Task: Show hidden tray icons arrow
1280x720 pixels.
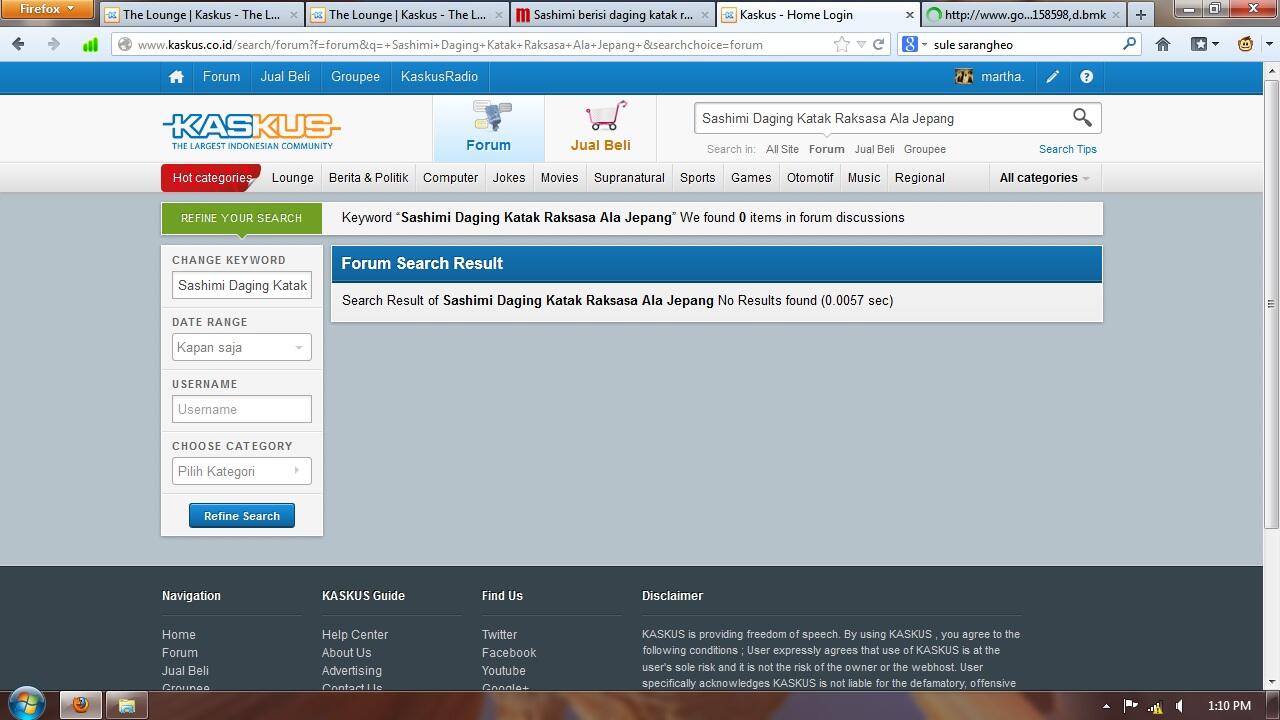Action: (1106, 706)
